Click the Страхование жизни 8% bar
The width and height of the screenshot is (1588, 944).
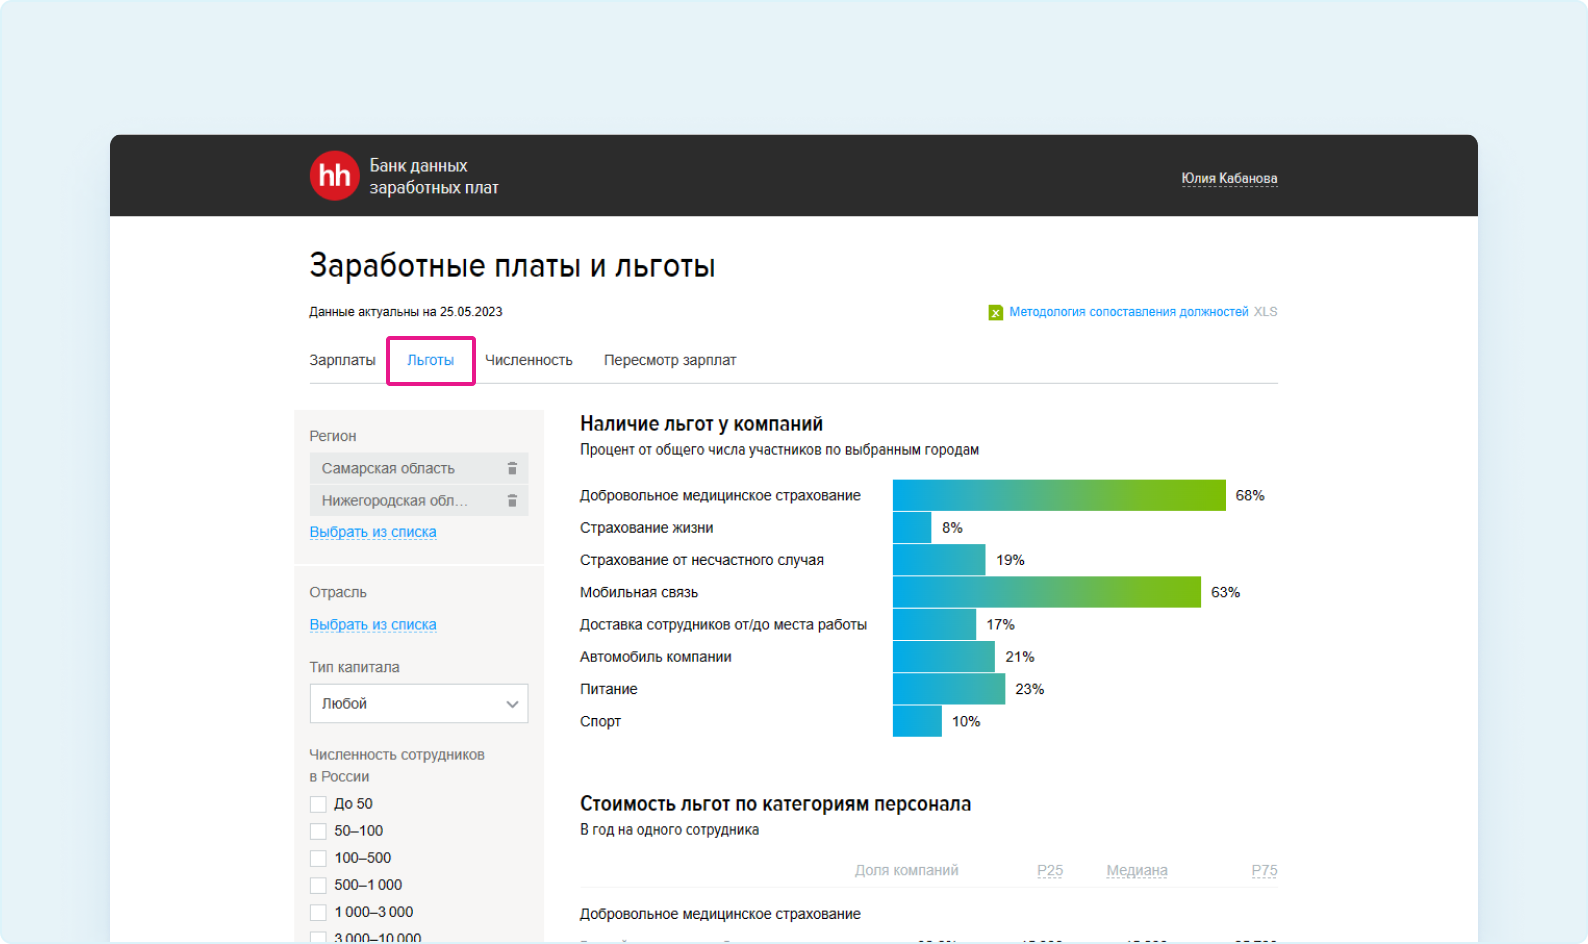coord(912,527)
